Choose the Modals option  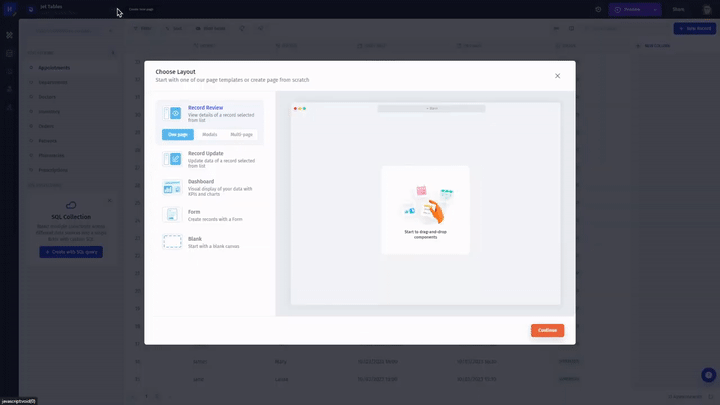point(209,135)
